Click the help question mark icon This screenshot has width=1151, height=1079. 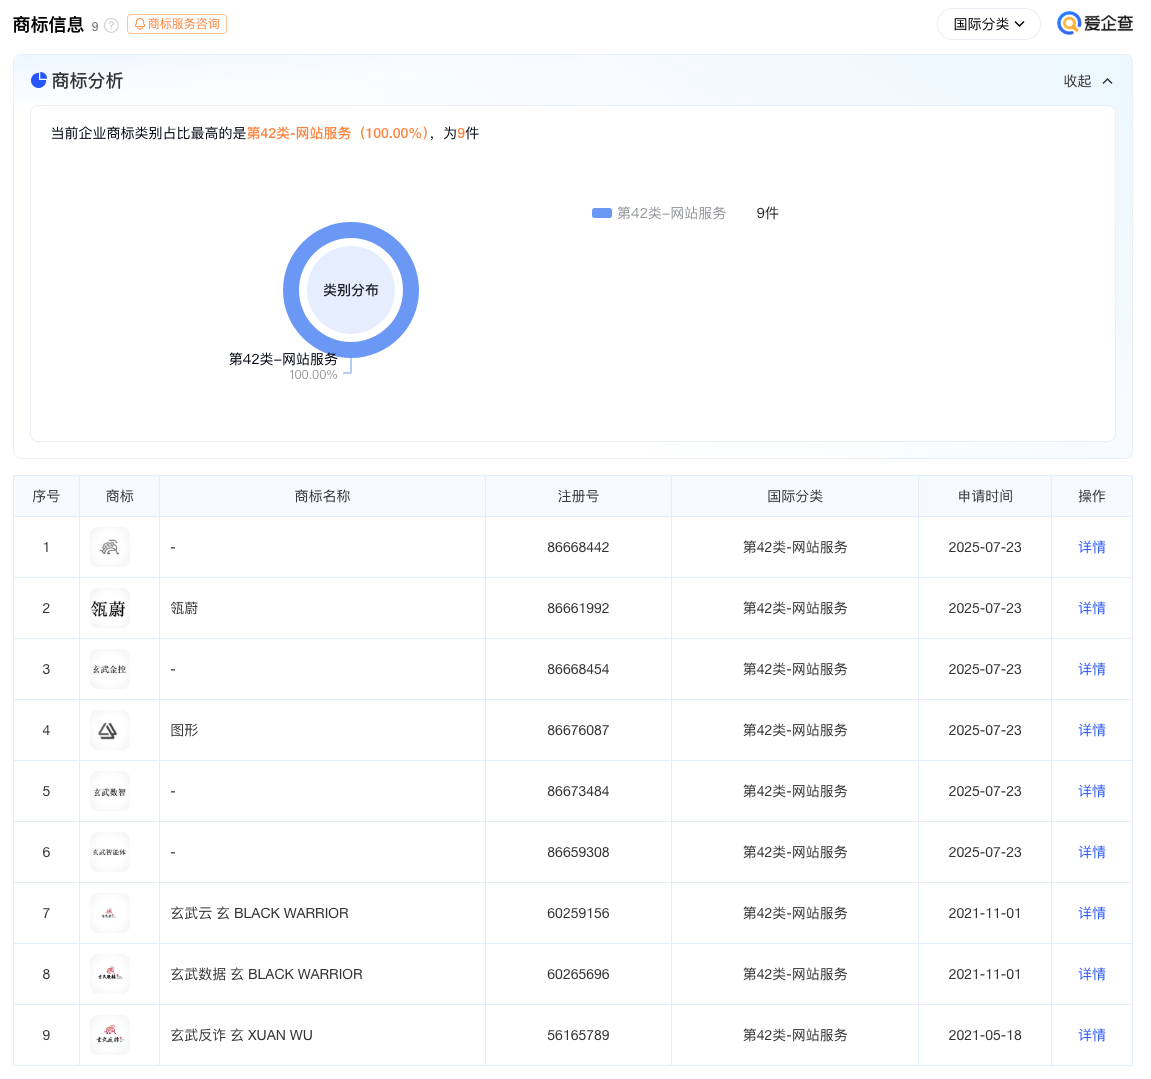[x=111, y=26]
